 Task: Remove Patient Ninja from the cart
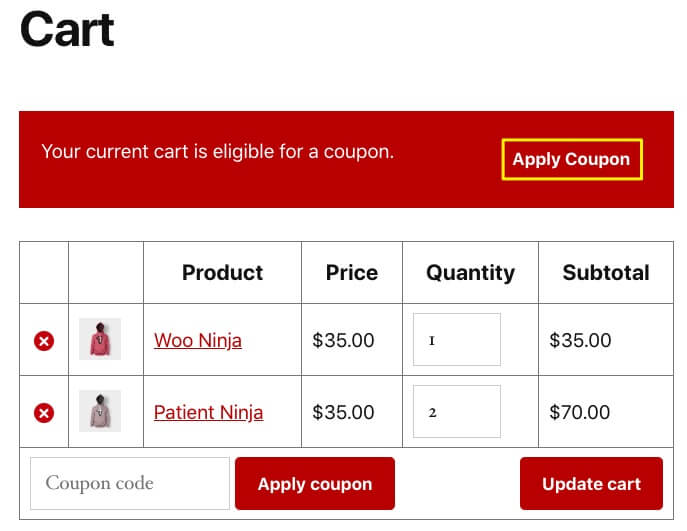coord(44,412)
